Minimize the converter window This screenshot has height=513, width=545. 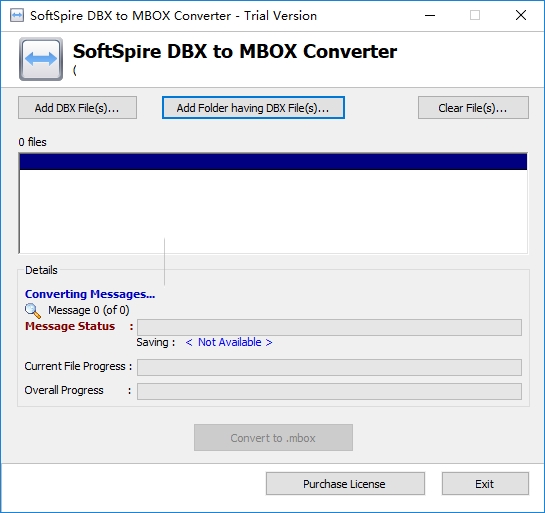point(430,15)
